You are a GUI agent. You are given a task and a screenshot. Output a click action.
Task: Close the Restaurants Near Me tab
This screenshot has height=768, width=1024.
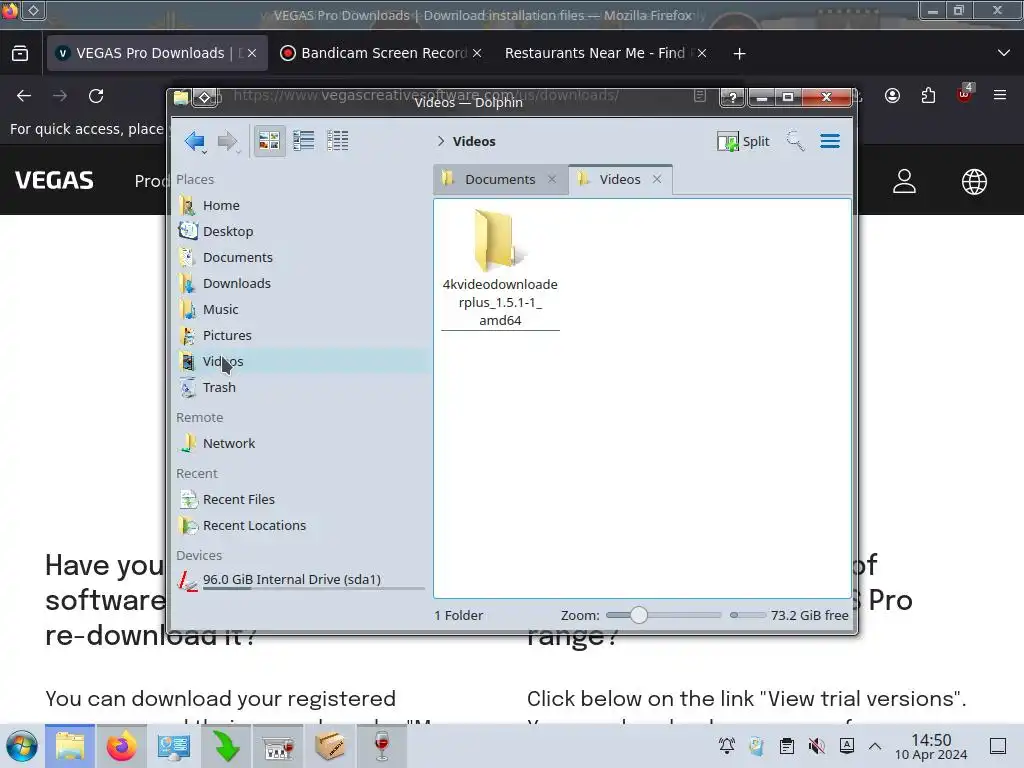[x=702, y=53]
